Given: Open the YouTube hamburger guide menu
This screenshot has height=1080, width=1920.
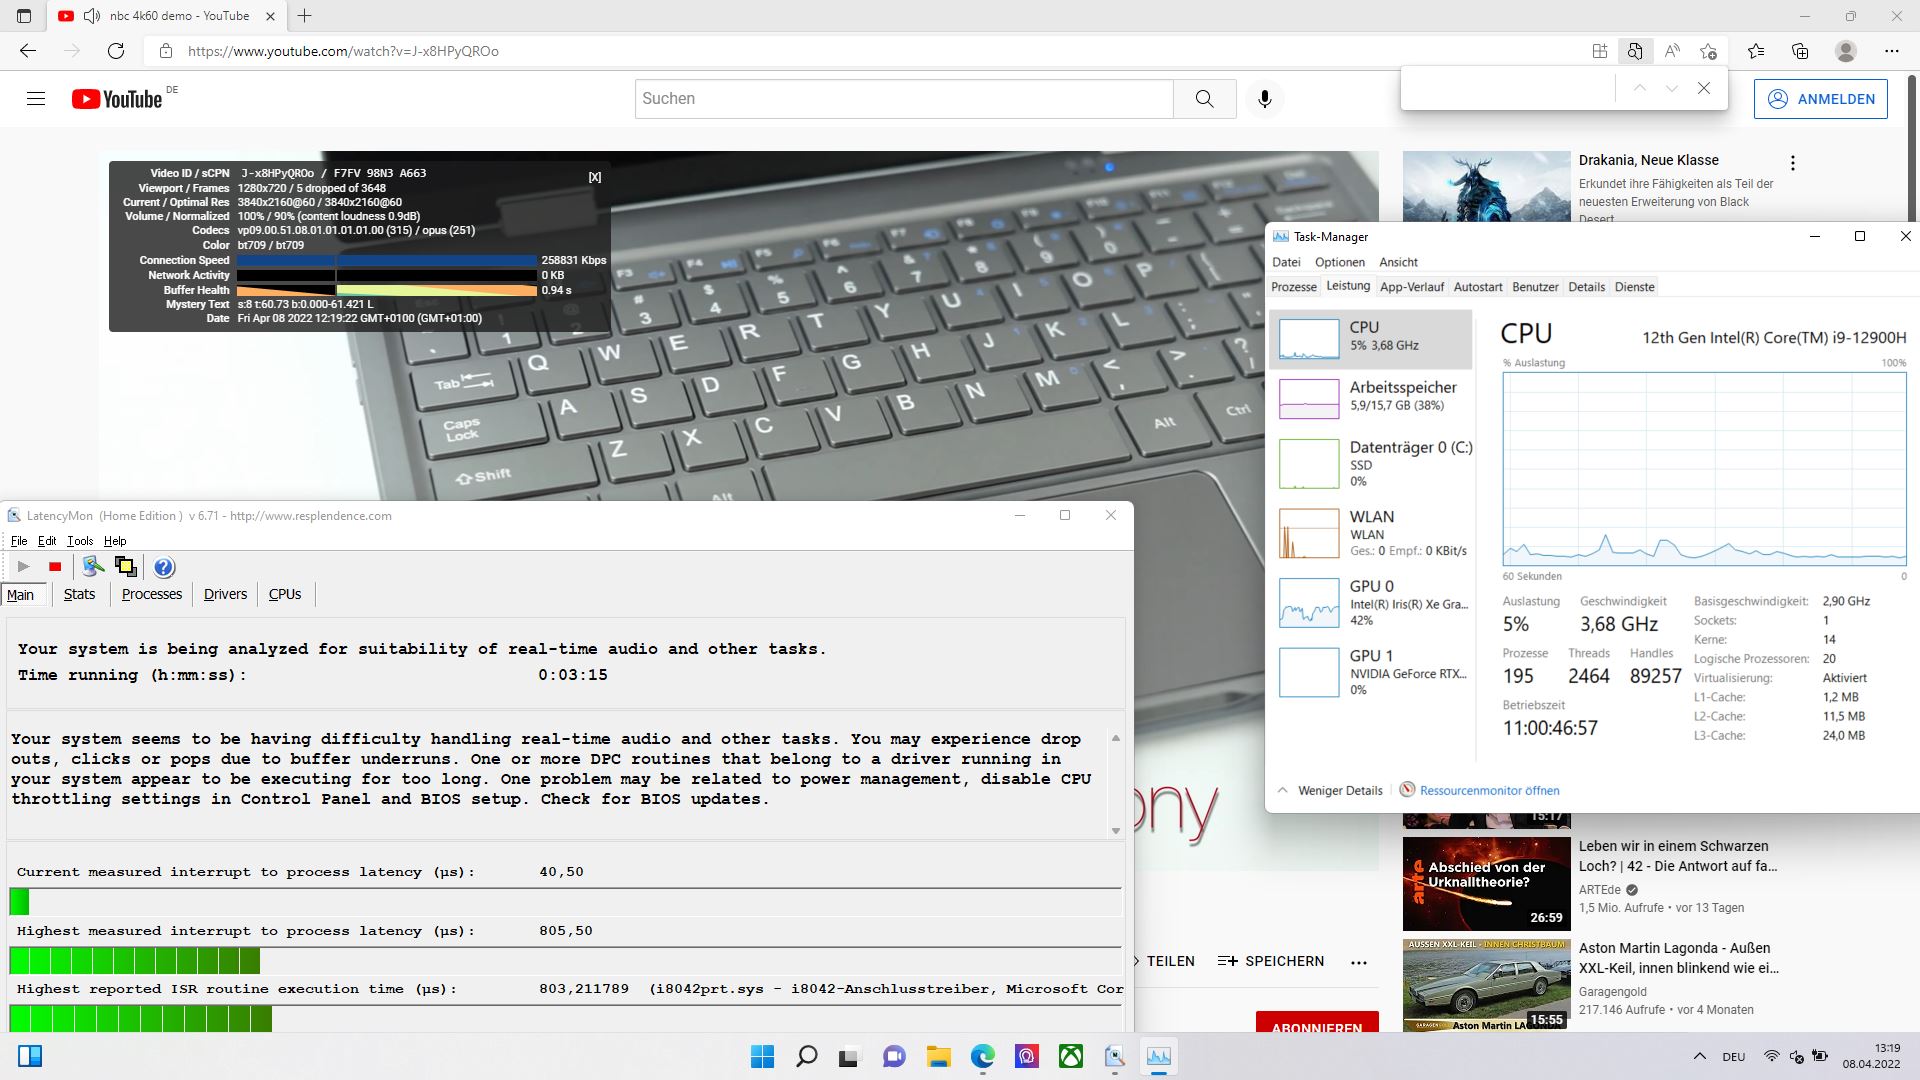Looking at the screenshot, I should [36, 99].
